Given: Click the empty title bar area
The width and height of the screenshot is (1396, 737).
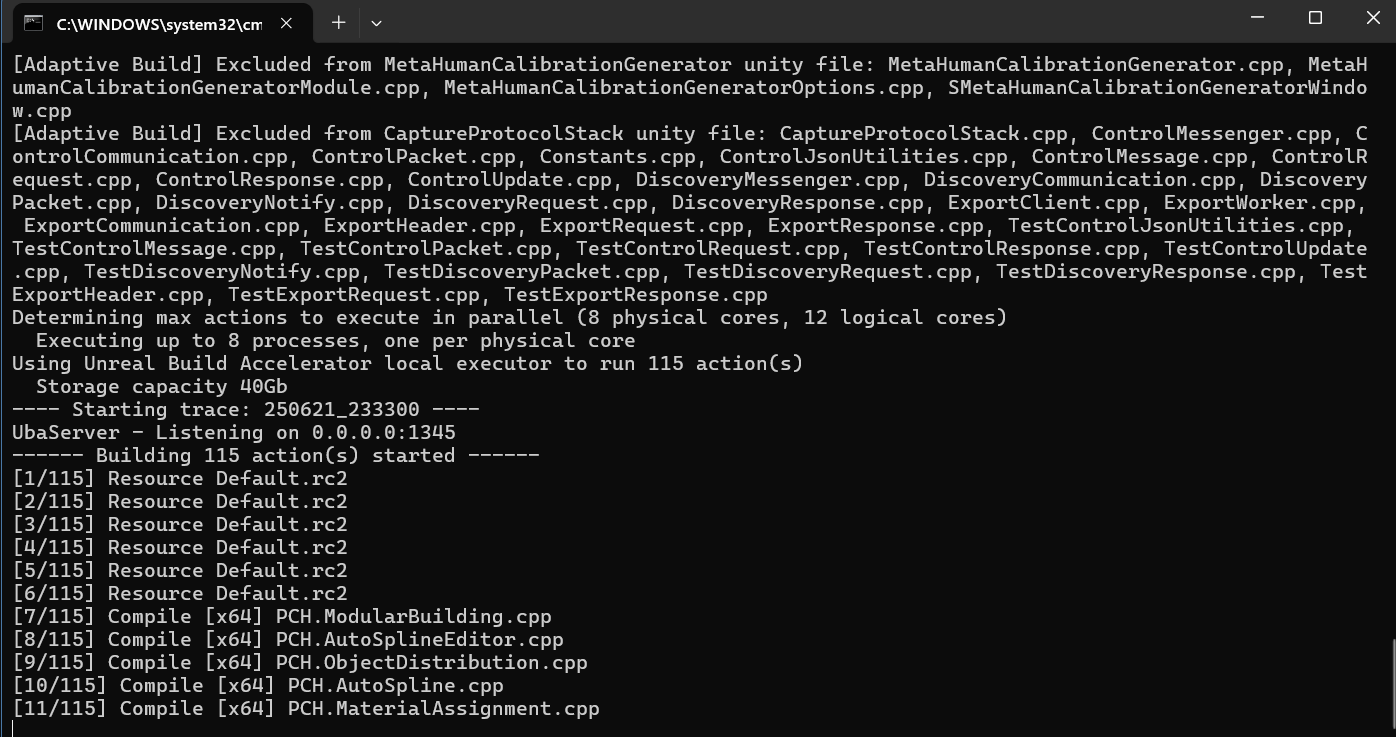Looking at the screenshot, I should [x=800, y=22].
